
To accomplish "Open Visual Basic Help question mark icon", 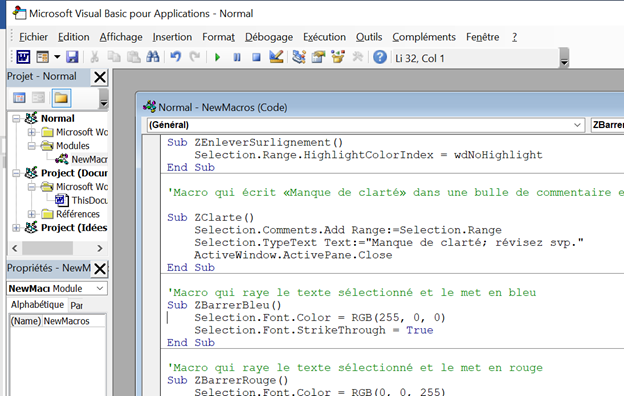I will click(x=380, y=57).
